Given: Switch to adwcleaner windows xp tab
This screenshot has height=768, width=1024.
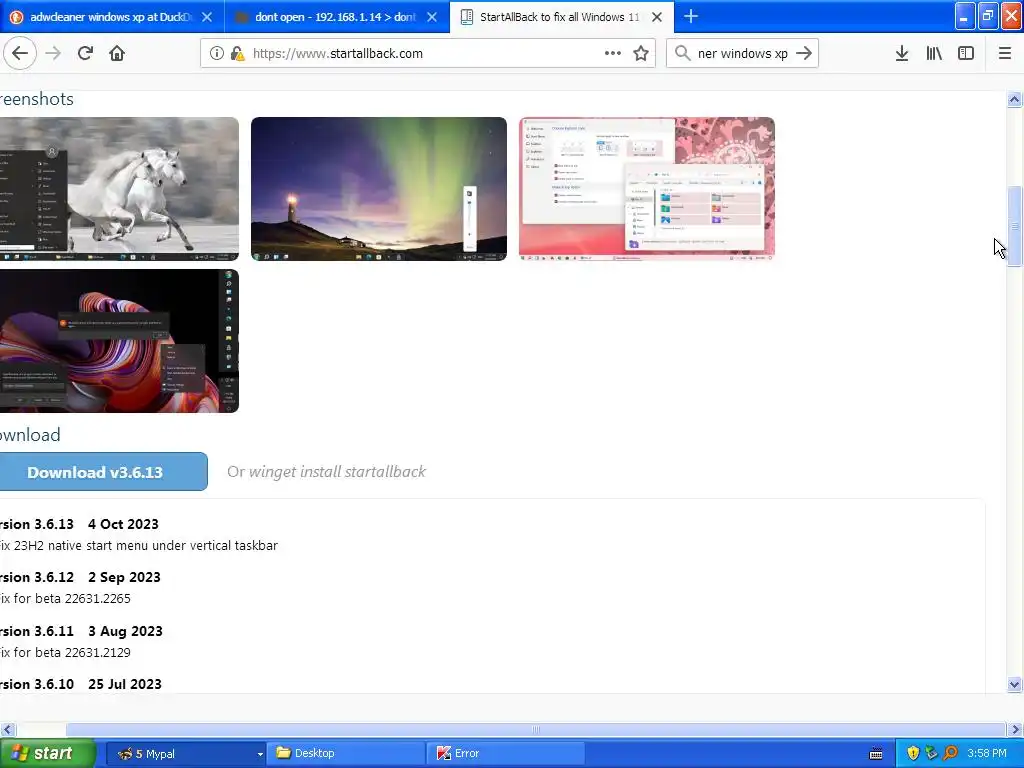Looking at the screenshot, I should pyautogui.click(x=112, y=17).
